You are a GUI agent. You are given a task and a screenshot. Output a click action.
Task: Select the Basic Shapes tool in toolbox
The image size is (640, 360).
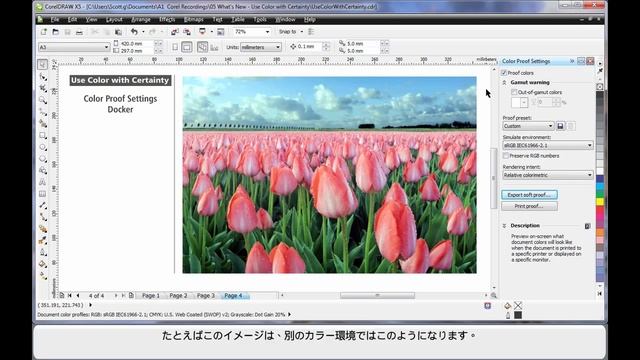click(42, 170)
